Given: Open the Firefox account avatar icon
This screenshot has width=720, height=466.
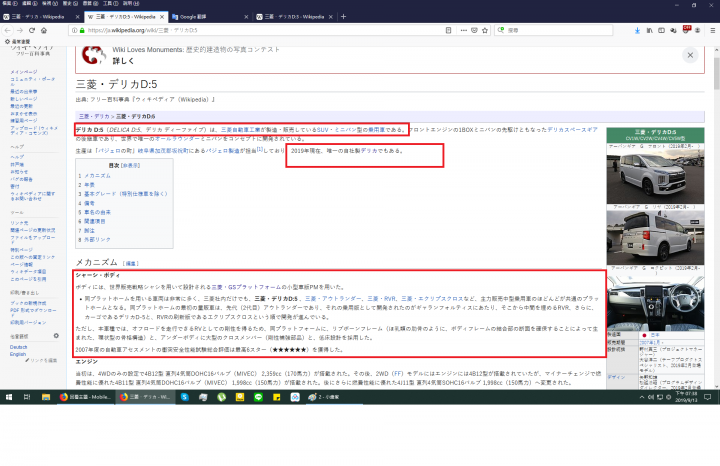Looking at the screenshot, I should pyautogui.click(x=698, y=30).
